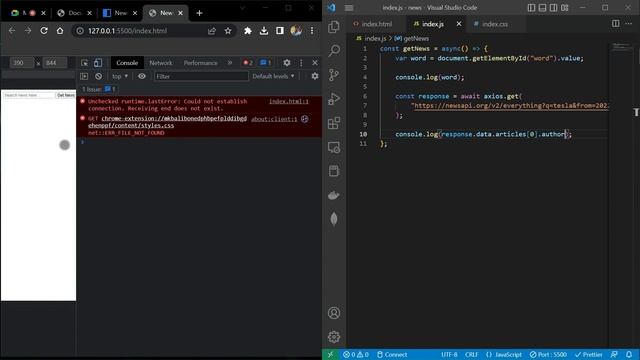Show more DevTools tabs chevron
This screenshot has width=640, height=360.
(230, 63)
